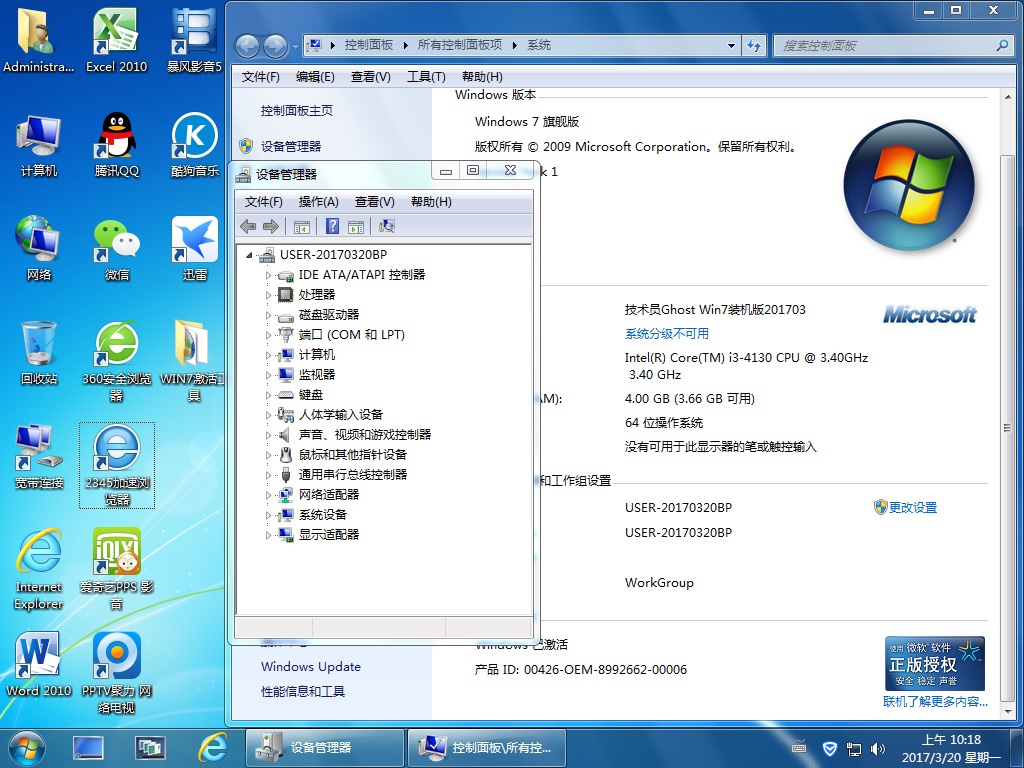The image size is (1024, 768).
Task: Expand the 显示适配器 tree node
Action: coord(268,536)
